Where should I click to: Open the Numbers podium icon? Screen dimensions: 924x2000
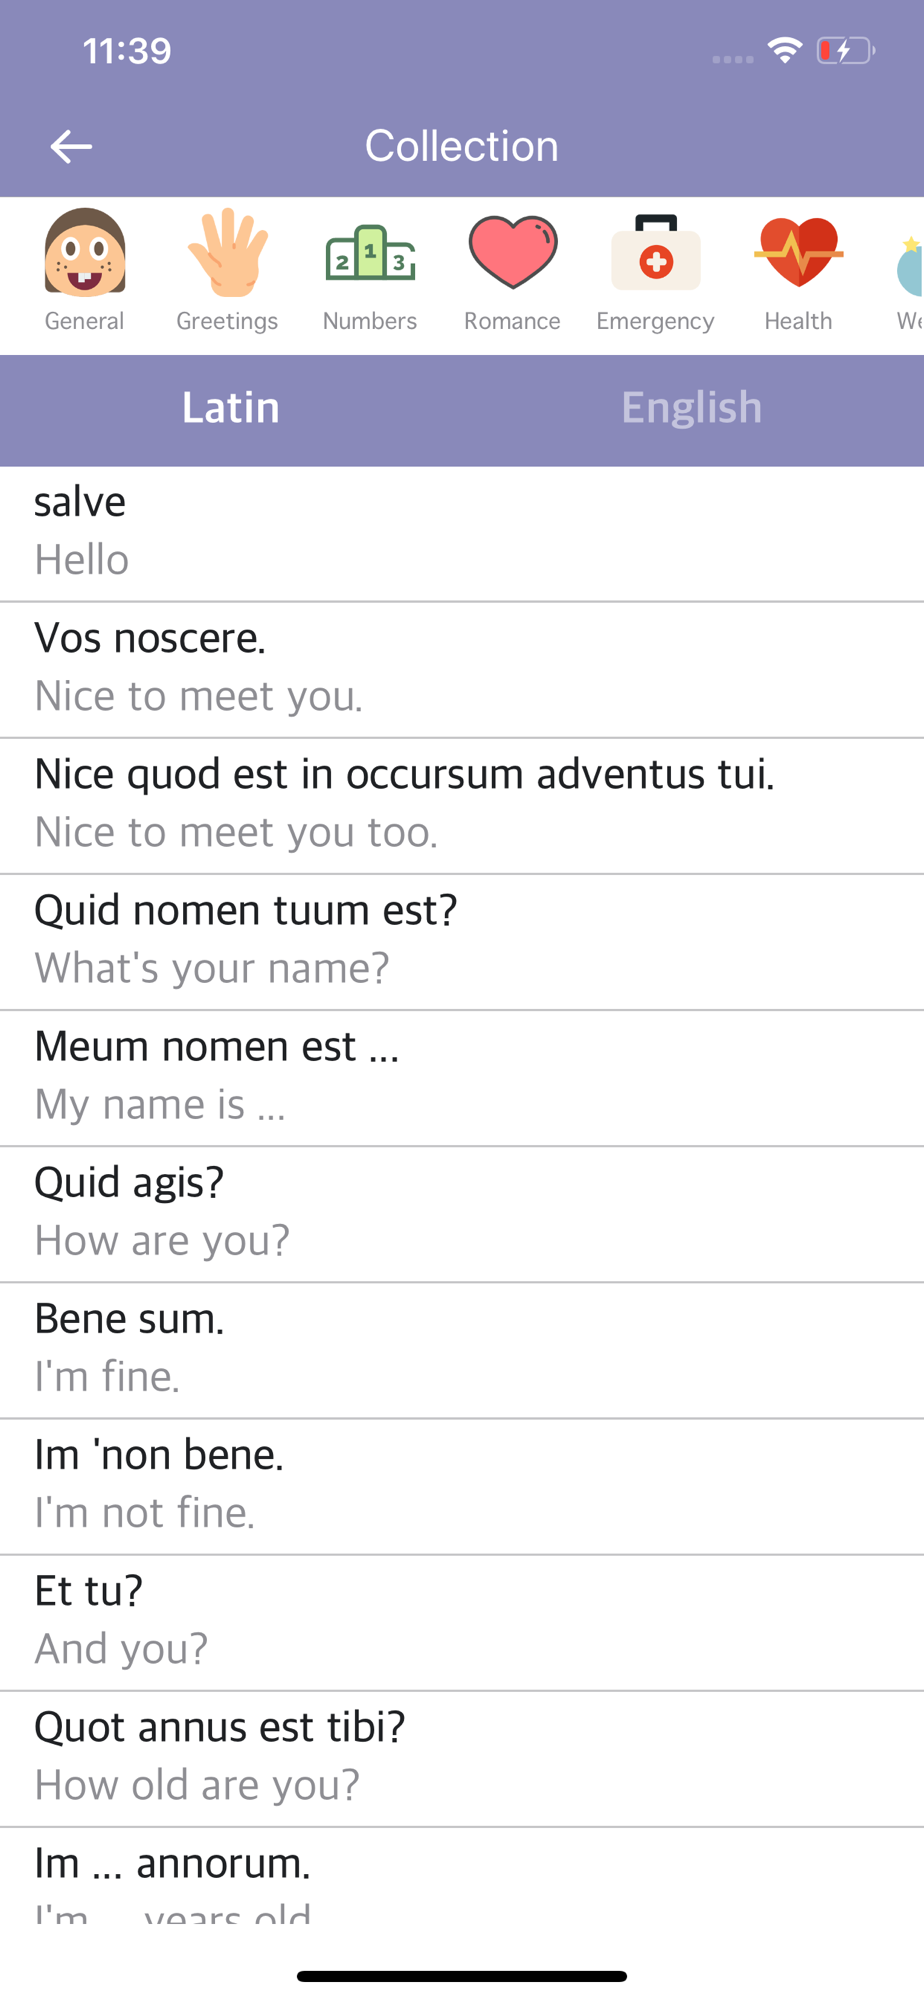[370, 254]
